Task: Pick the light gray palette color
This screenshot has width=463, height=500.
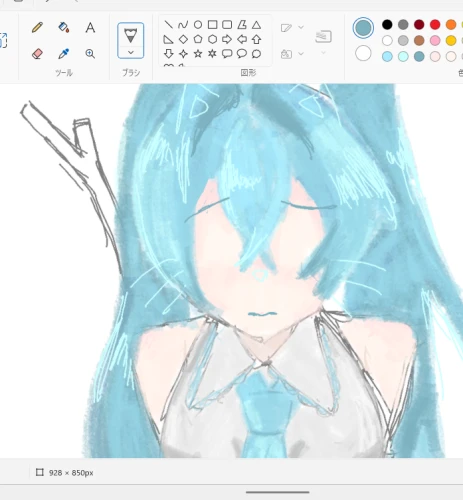Action: click(403, 40)
